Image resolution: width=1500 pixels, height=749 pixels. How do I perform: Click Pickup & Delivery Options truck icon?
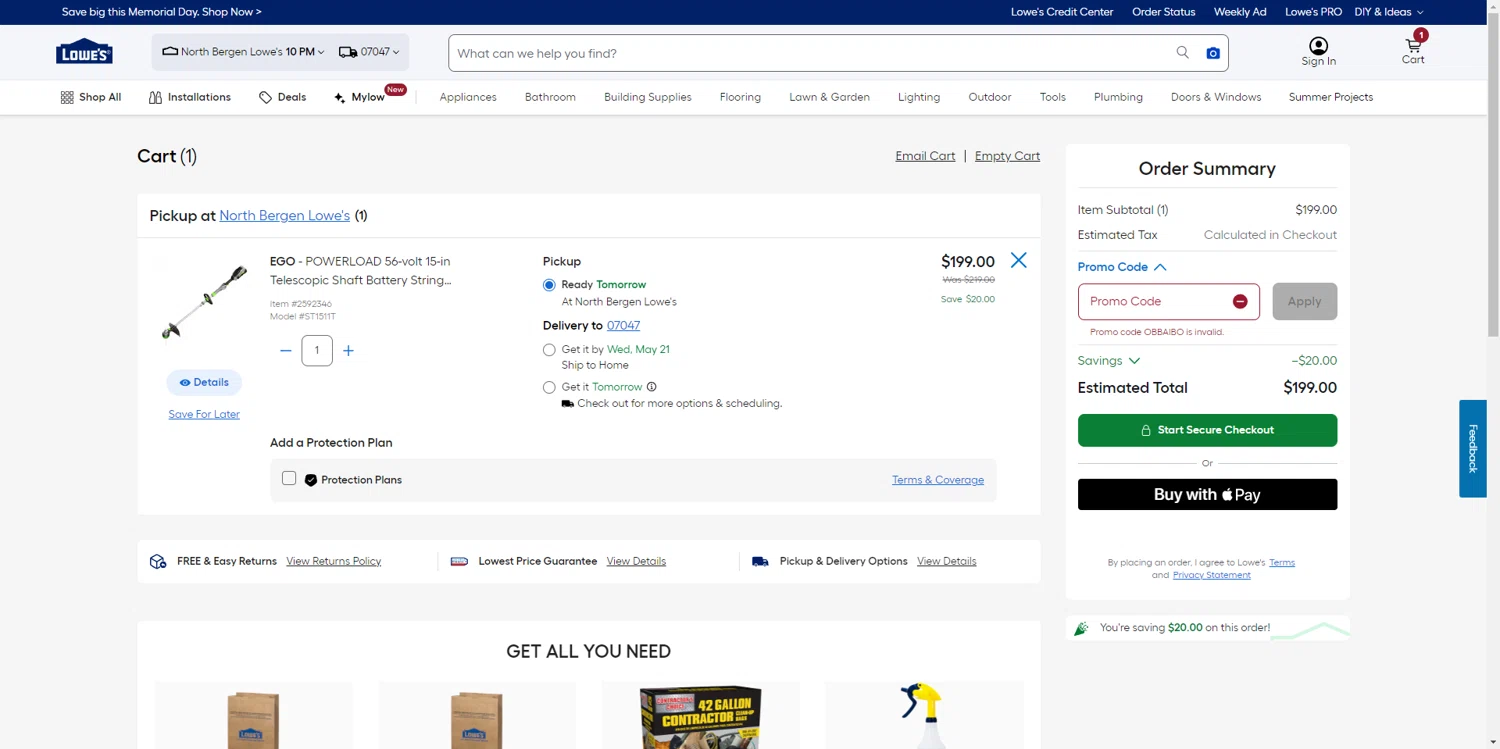(760, 562)
